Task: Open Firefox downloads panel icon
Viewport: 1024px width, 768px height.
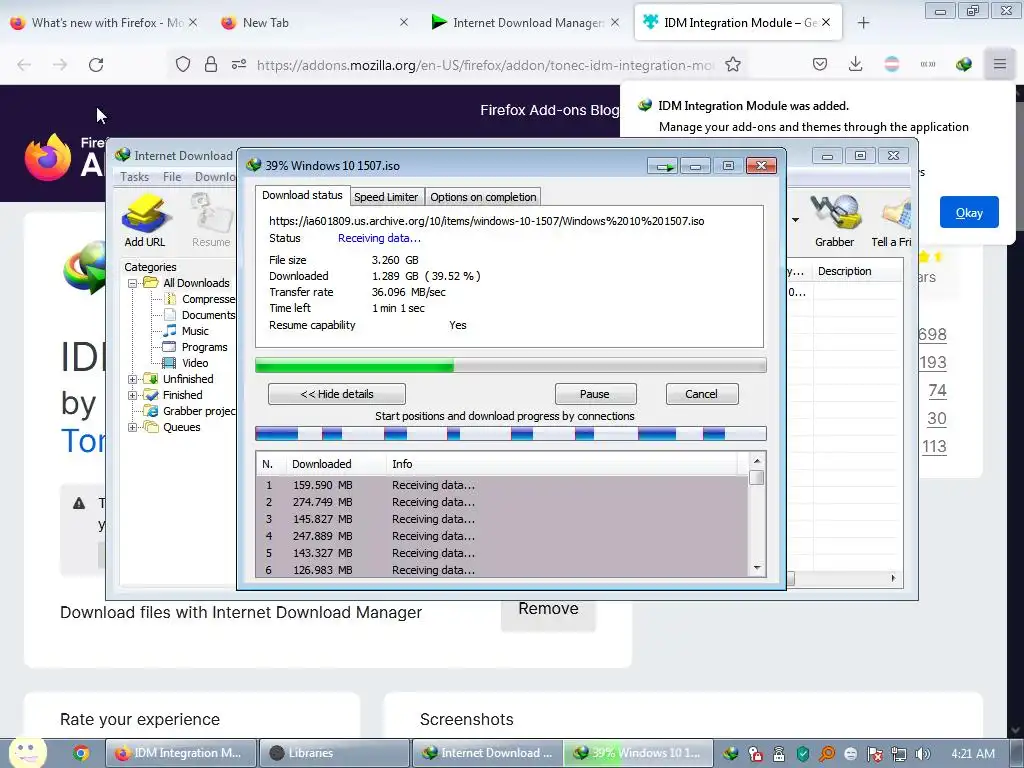Action: (856, 64)
